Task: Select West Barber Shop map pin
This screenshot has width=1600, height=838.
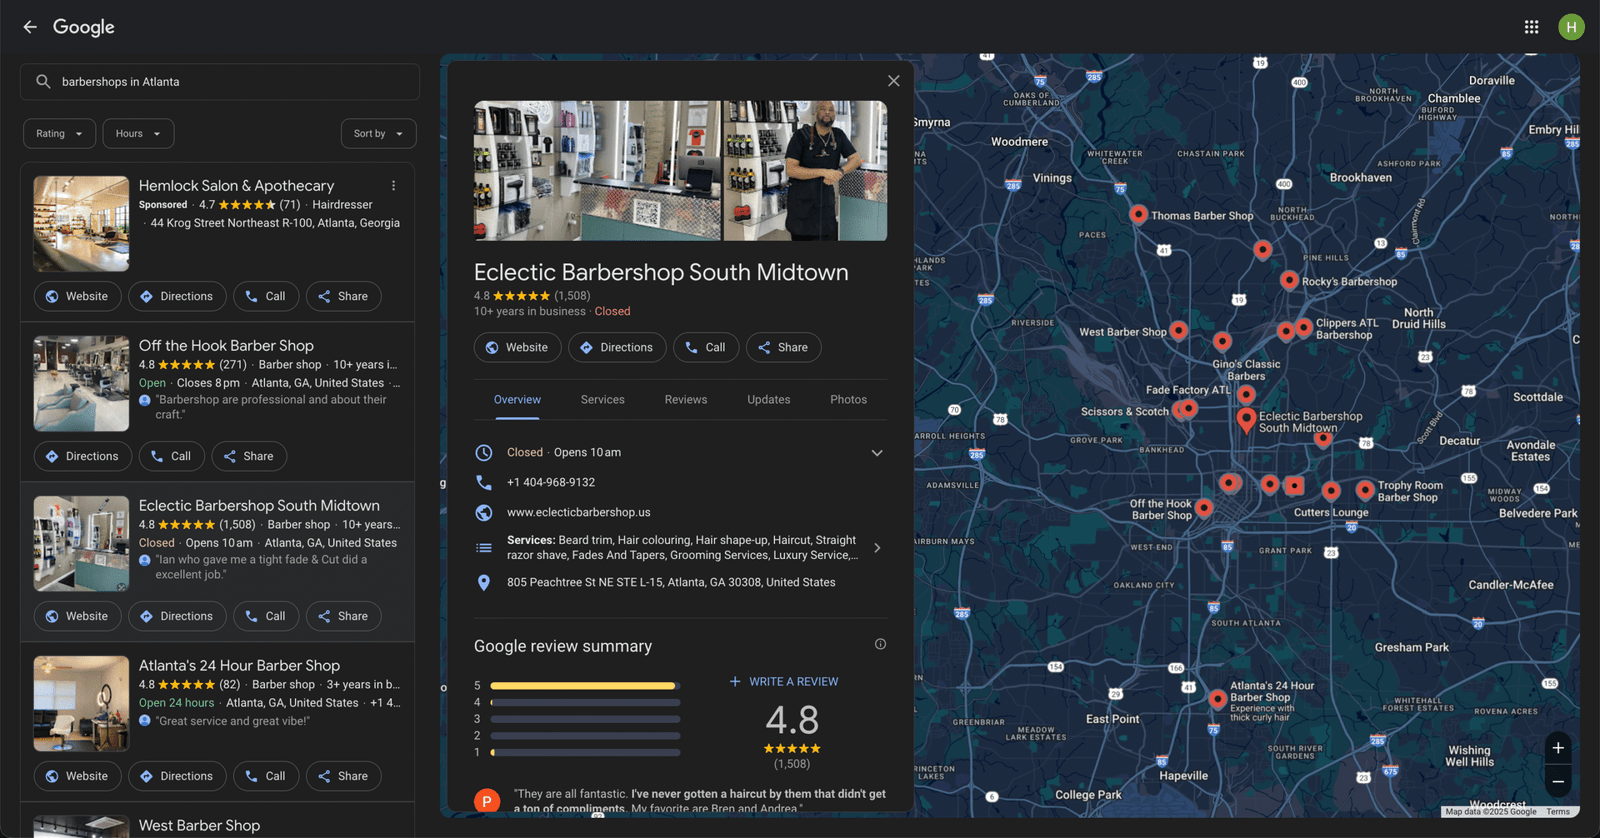Action: point(1179,330)
